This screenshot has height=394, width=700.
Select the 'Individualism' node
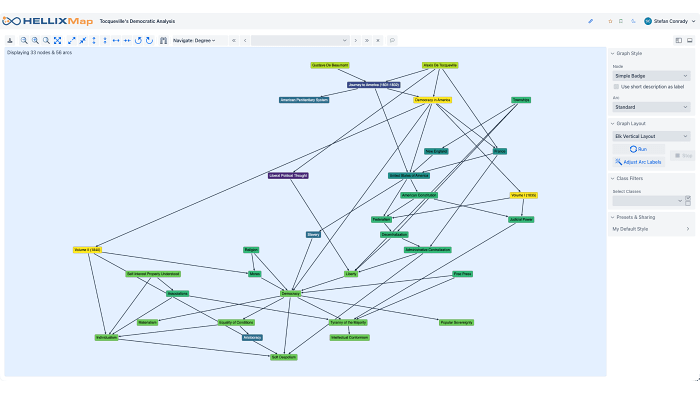point(106,337)
